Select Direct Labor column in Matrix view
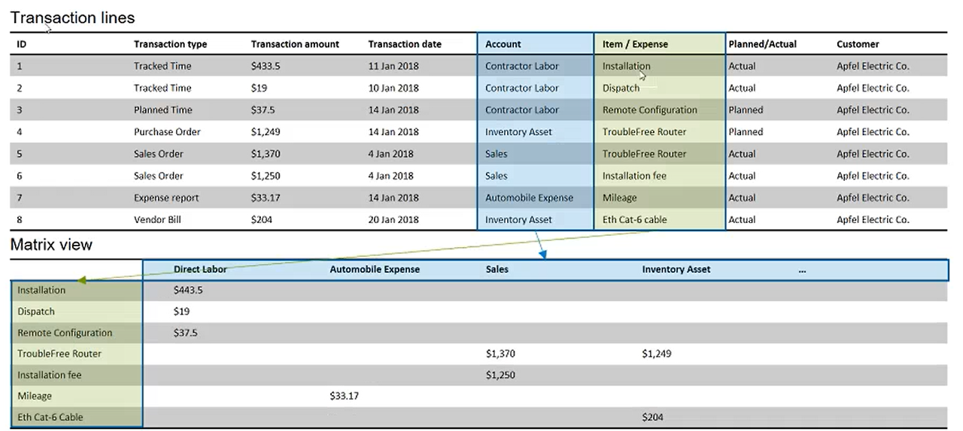This screenshot has height=431, width=963. click(200, 269)
